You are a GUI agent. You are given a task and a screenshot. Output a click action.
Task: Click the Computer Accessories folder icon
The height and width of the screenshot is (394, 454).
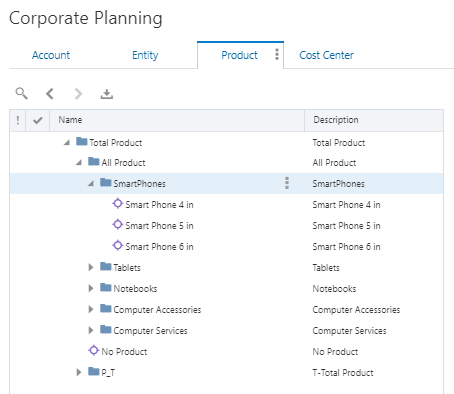[106, 308]
